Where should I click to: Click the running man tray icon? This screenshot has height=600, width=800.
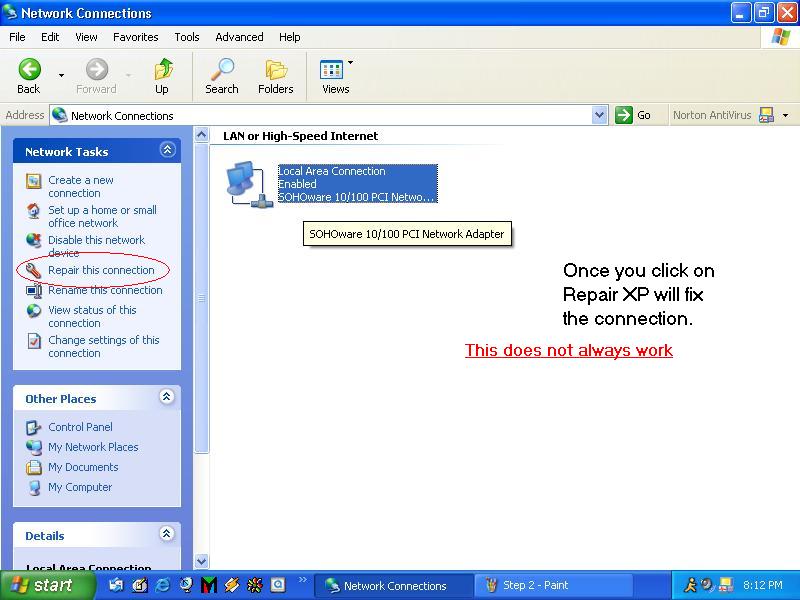pos(690,585)
